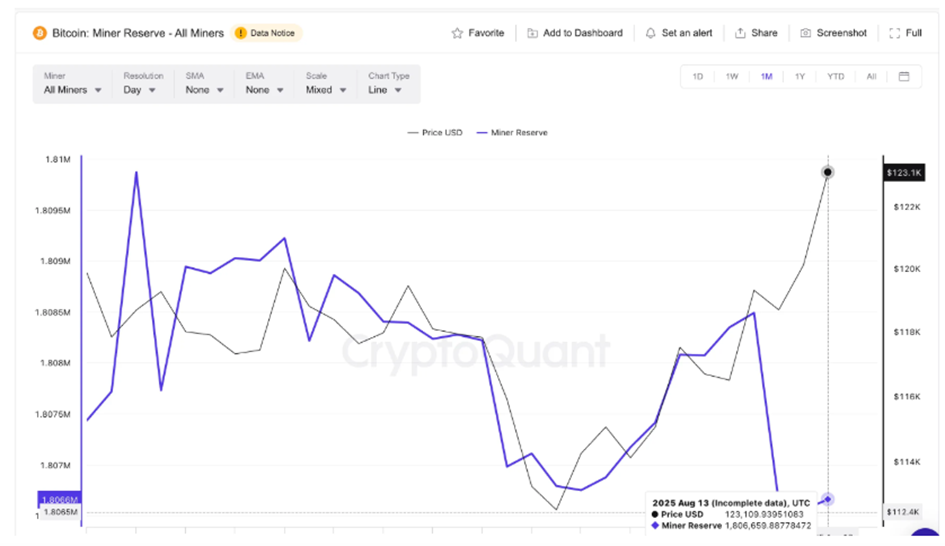945x546 pixels.
Task: Select the 1Y time range tab
Action: coord(800,77)
